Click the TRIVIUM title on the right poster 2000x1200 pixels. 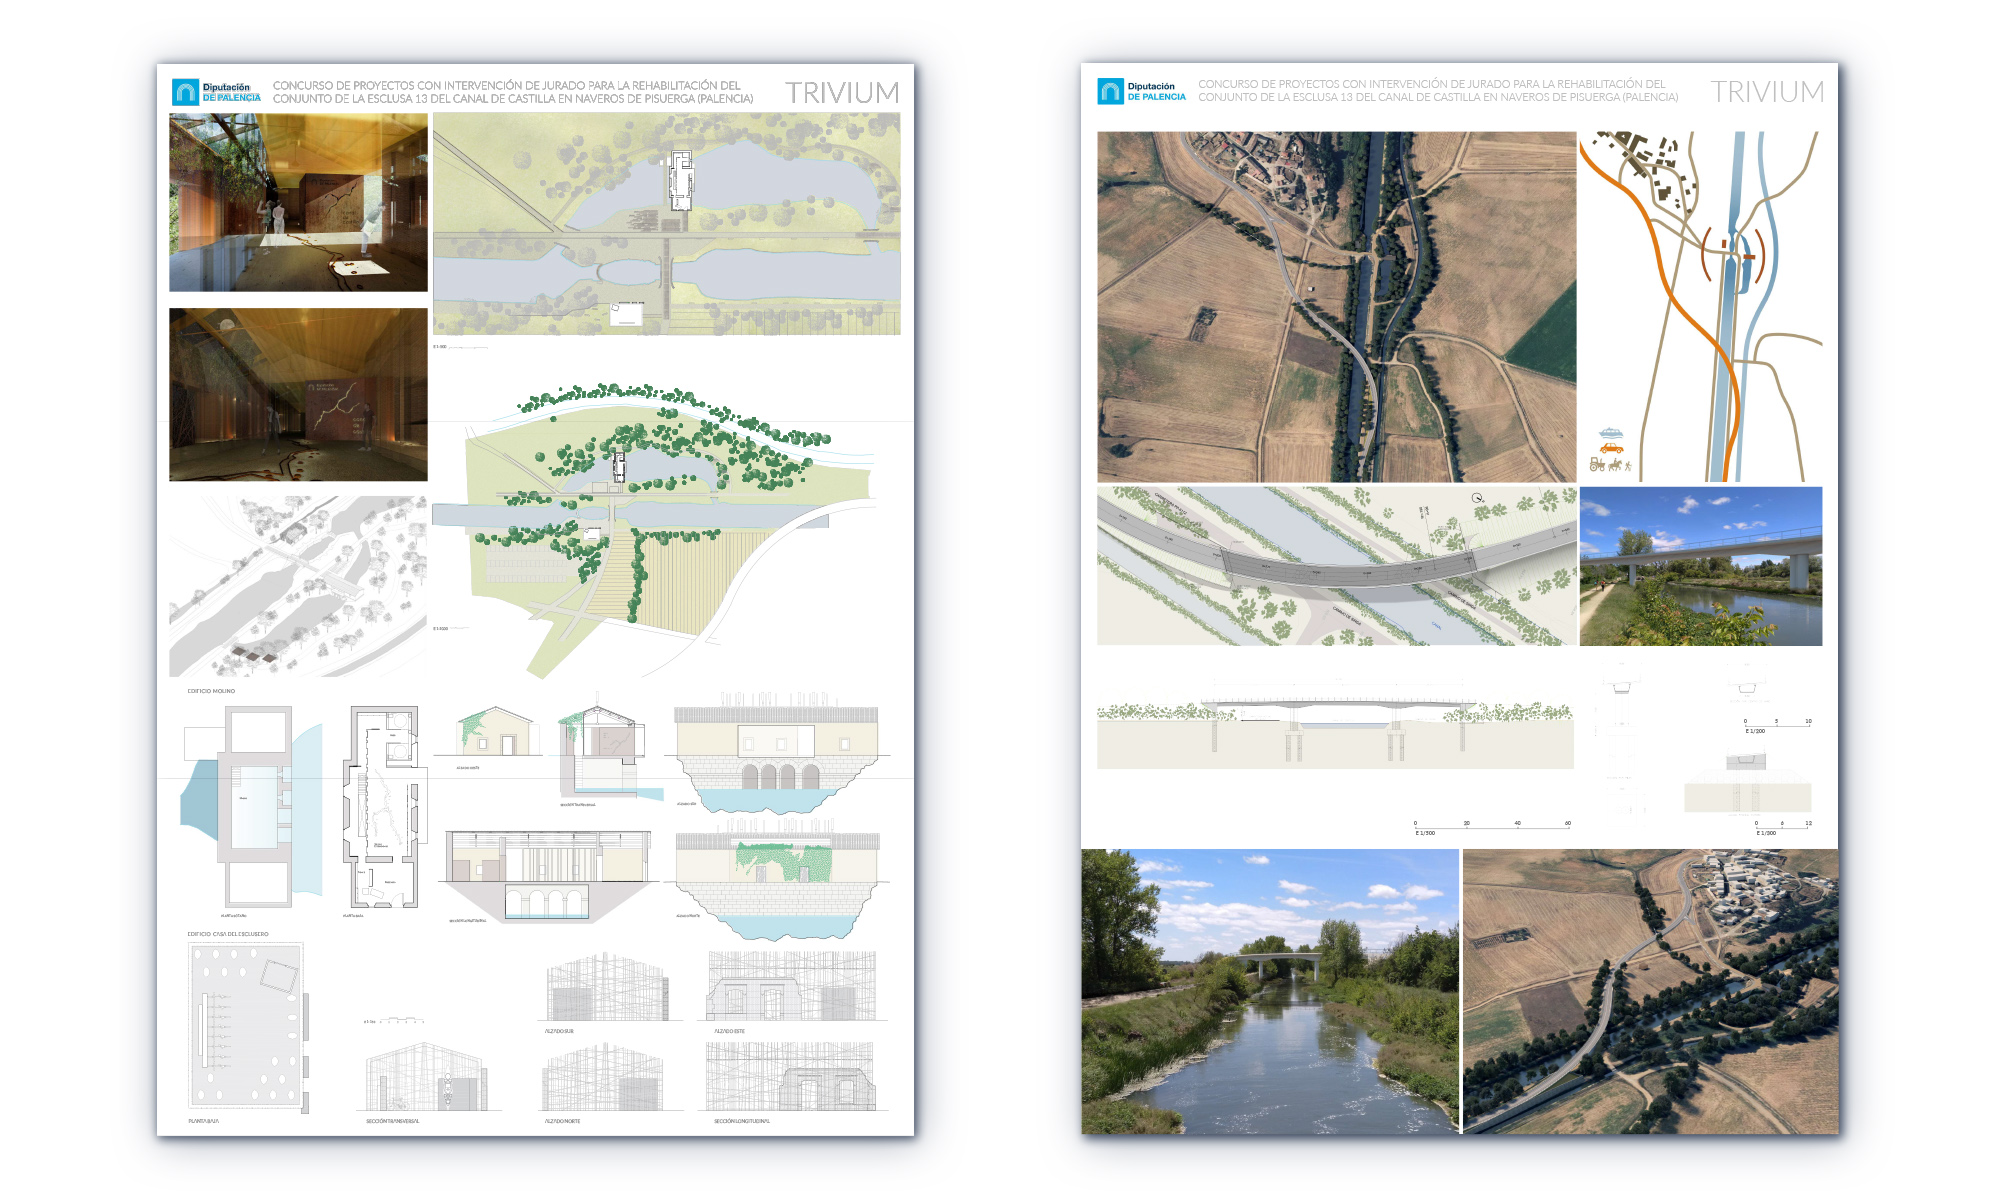[x=1767, y=92]
